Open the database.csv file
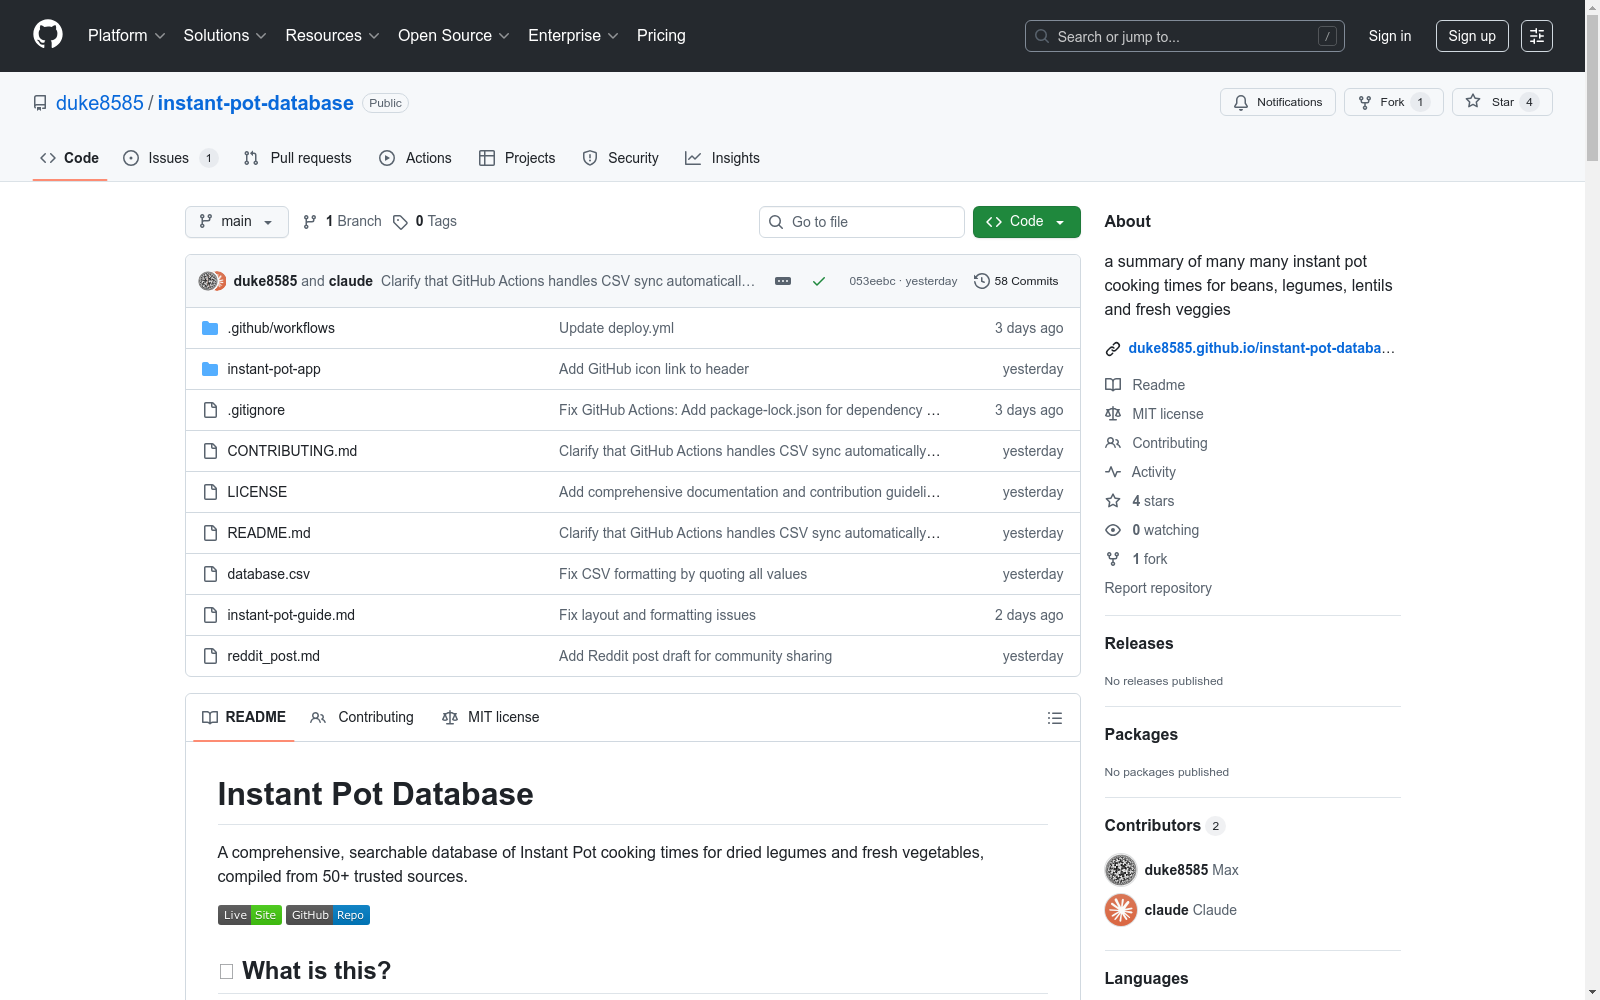The image size is (1600, 1000). (269, 574)
